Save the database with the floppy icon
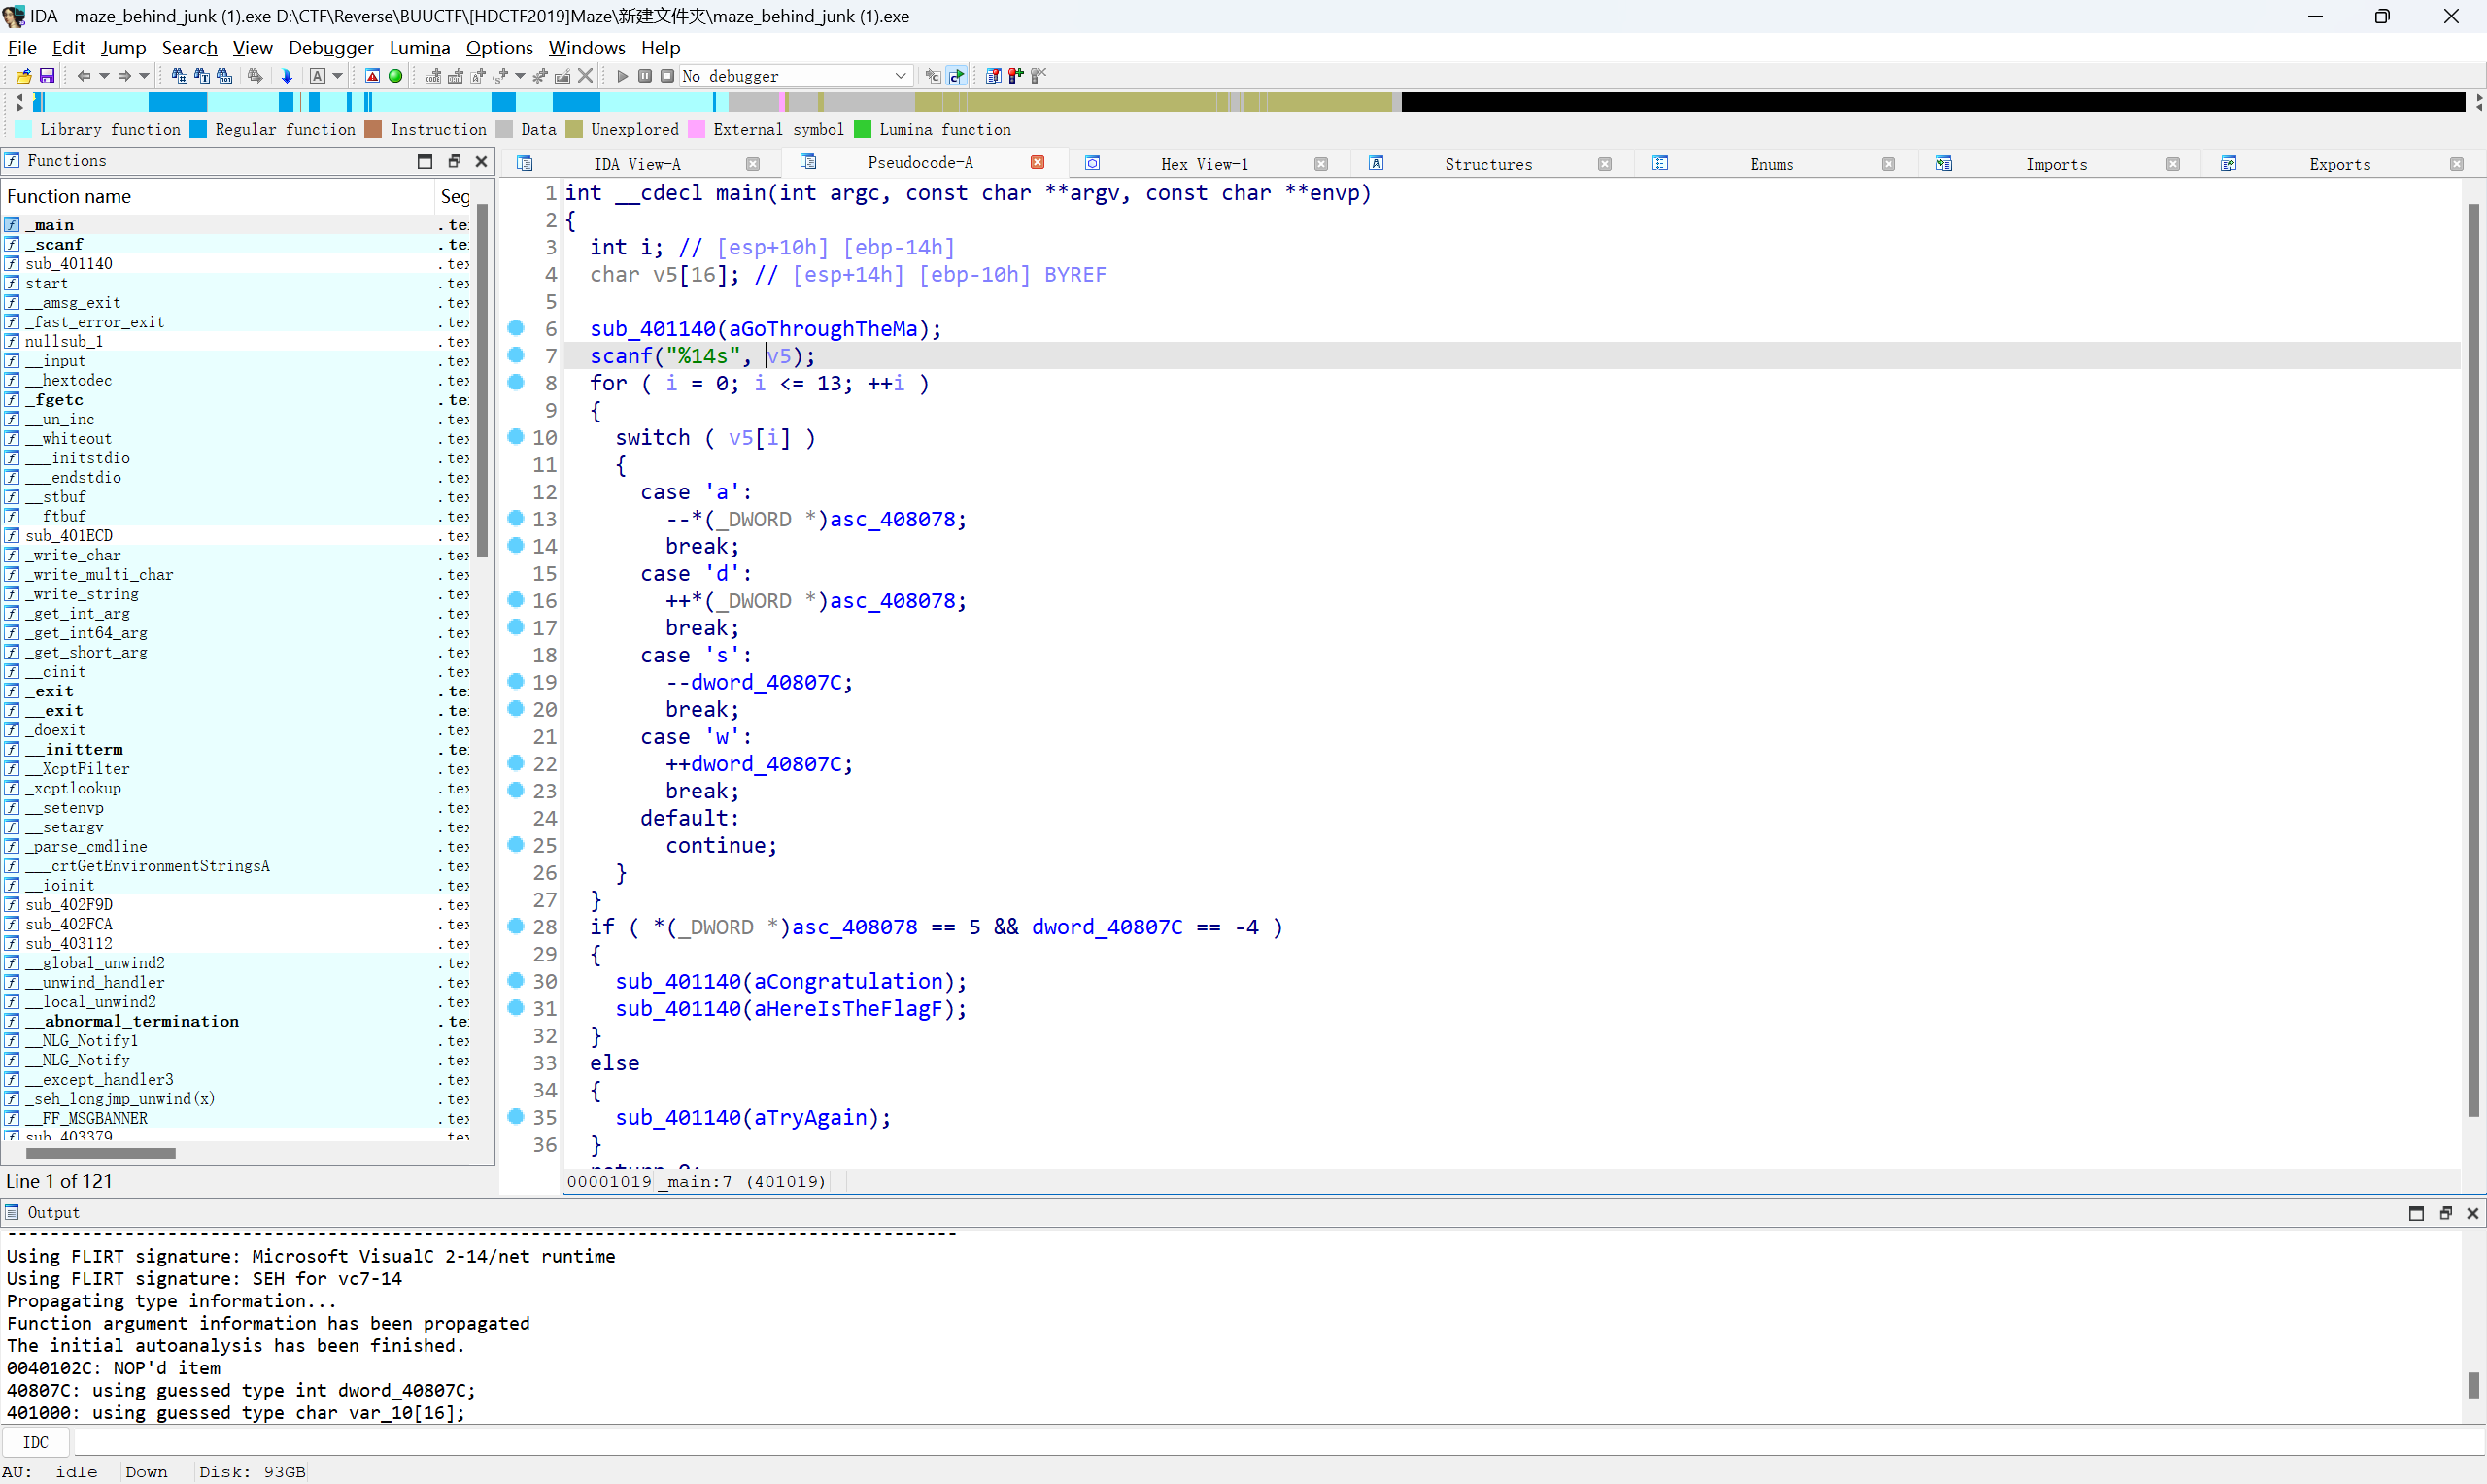 pos(46,76)
